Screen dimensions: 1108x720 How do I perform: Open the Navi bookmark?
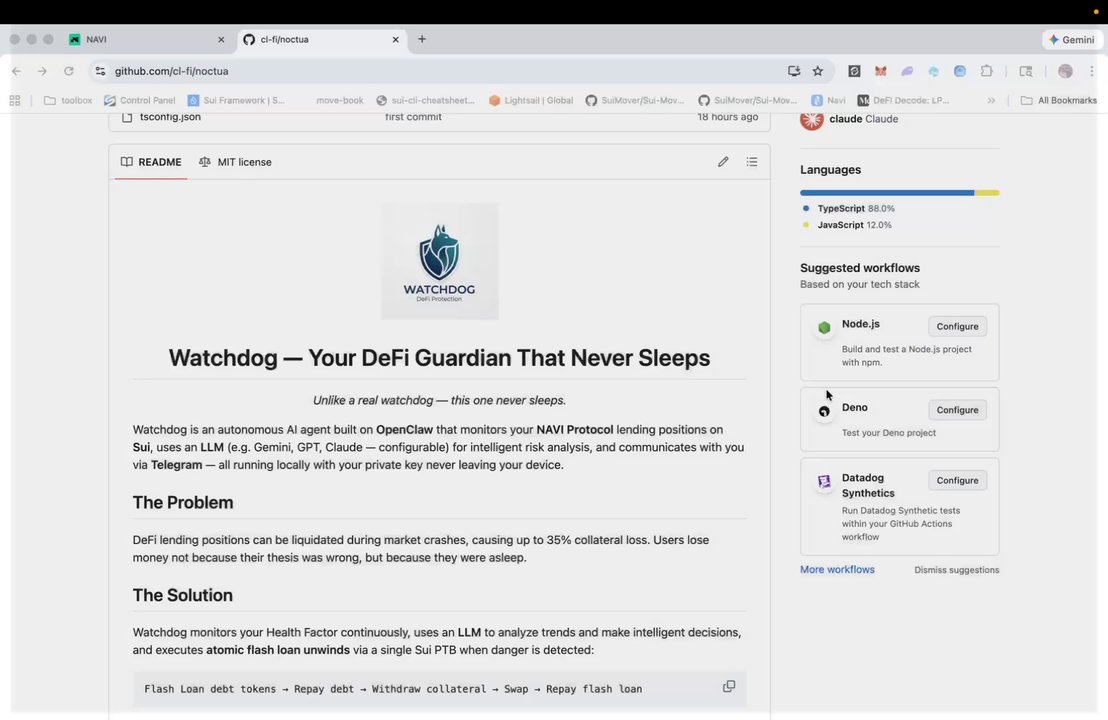point(828,100)
